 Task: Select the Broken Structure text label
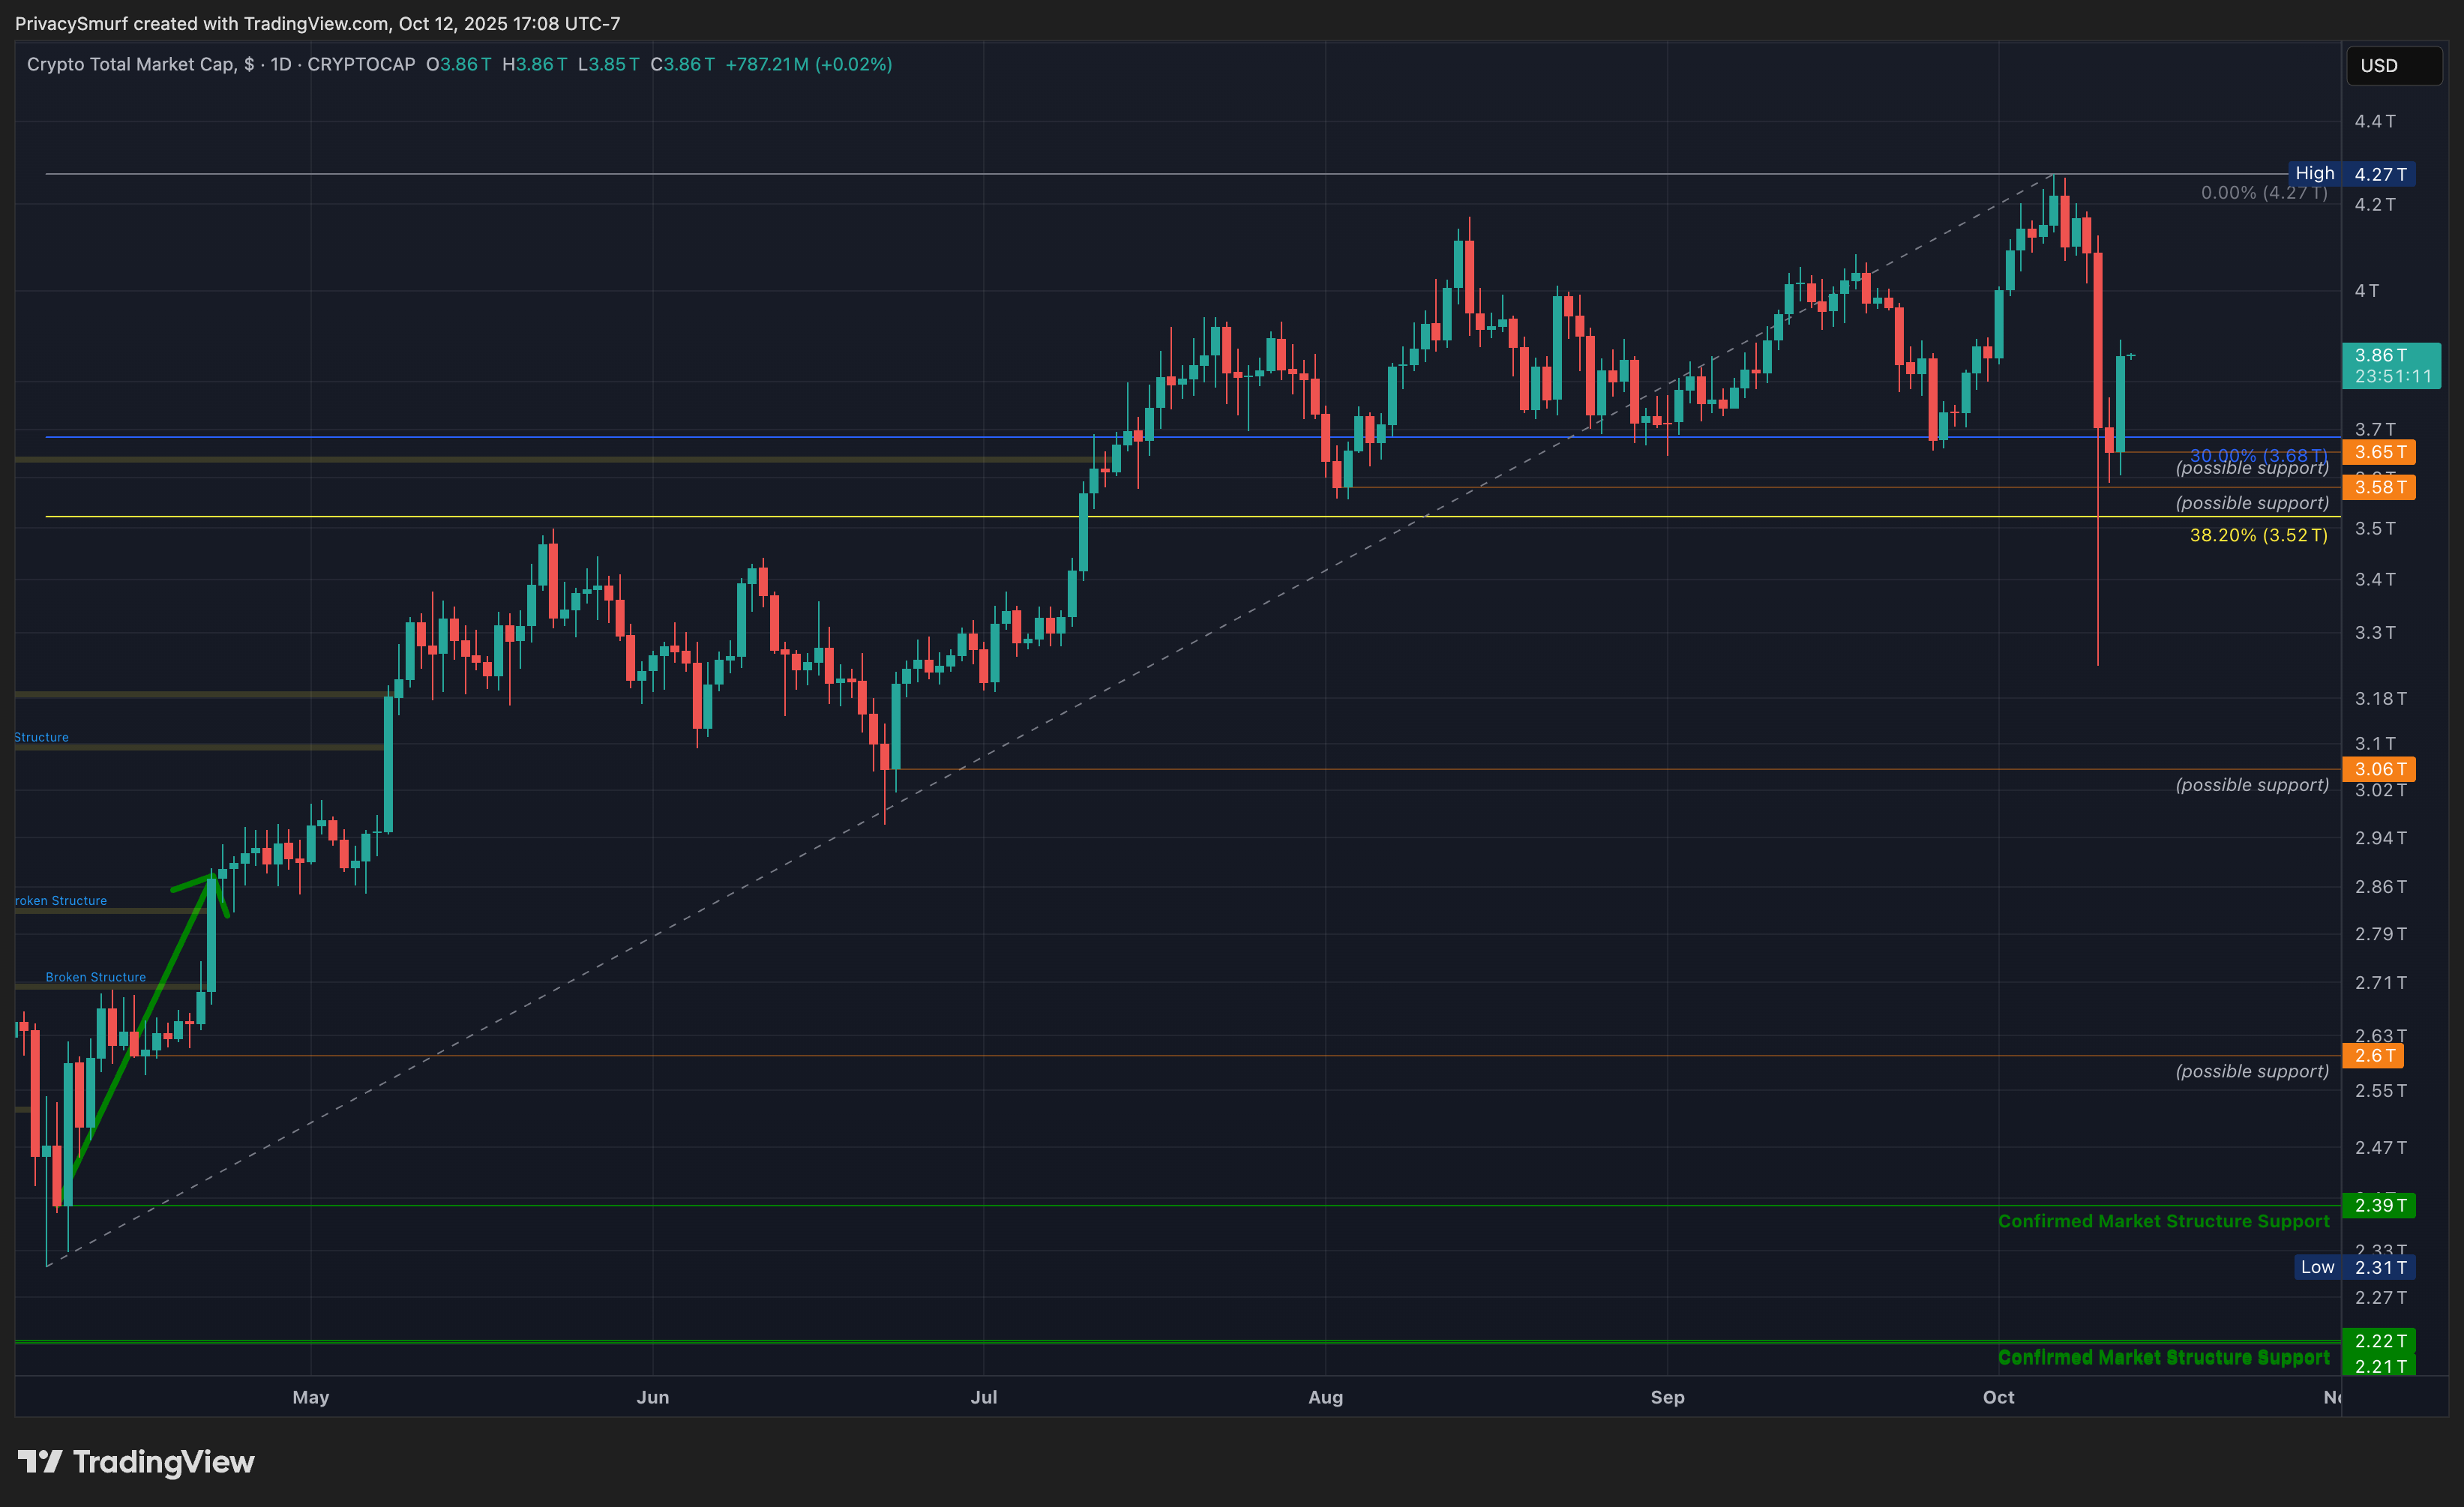(x=95, y=977)
